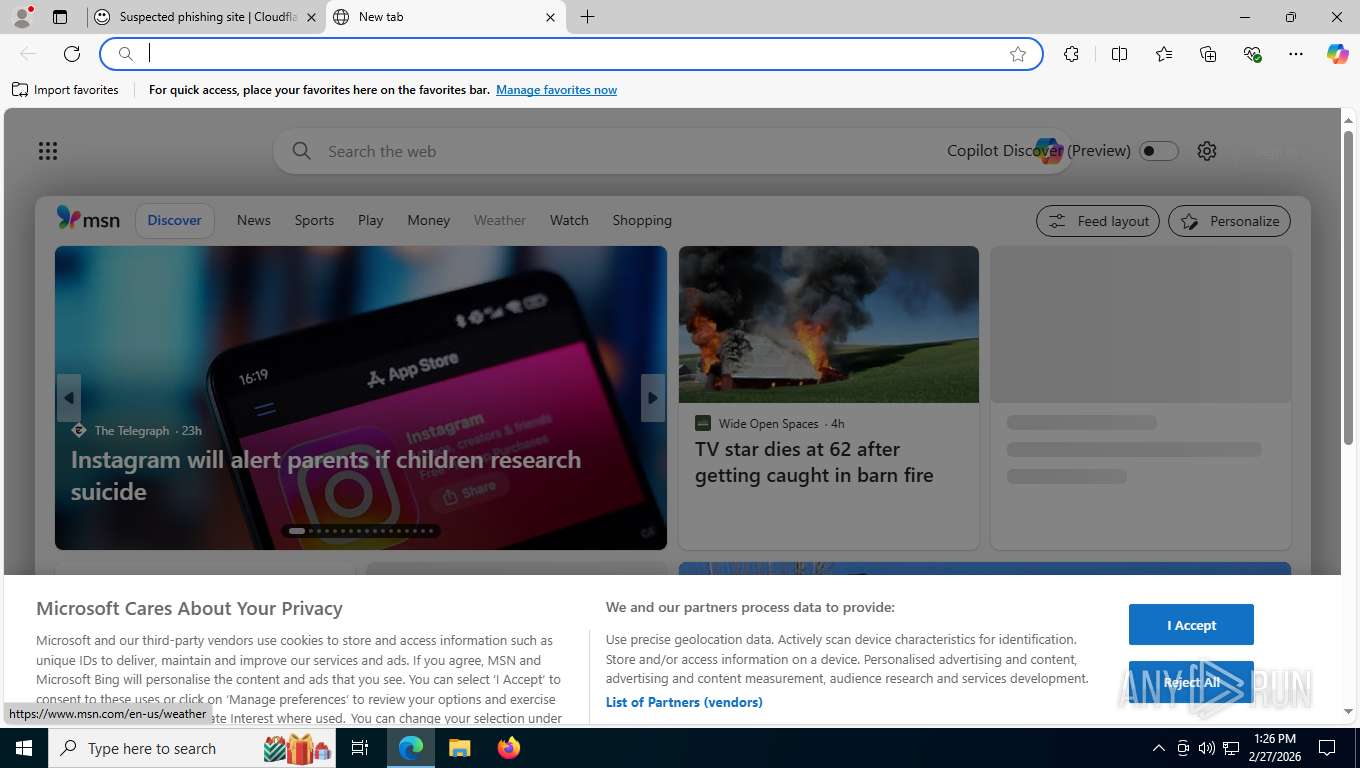This screenshot has height=768, width=1360.
Task: Open the barn fire article thumbnail
Action: 829,324
